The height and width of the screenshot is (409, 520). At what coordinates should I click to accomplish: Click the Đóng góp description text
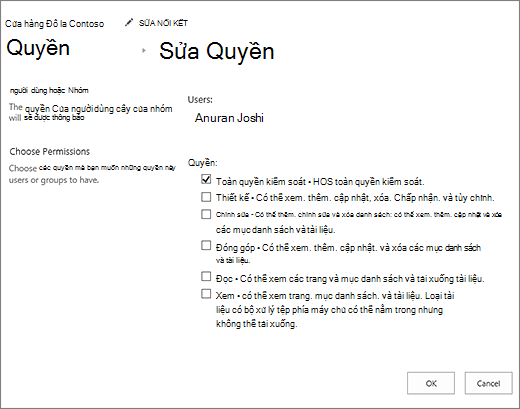pyautogui.click(x=348, y=253)
